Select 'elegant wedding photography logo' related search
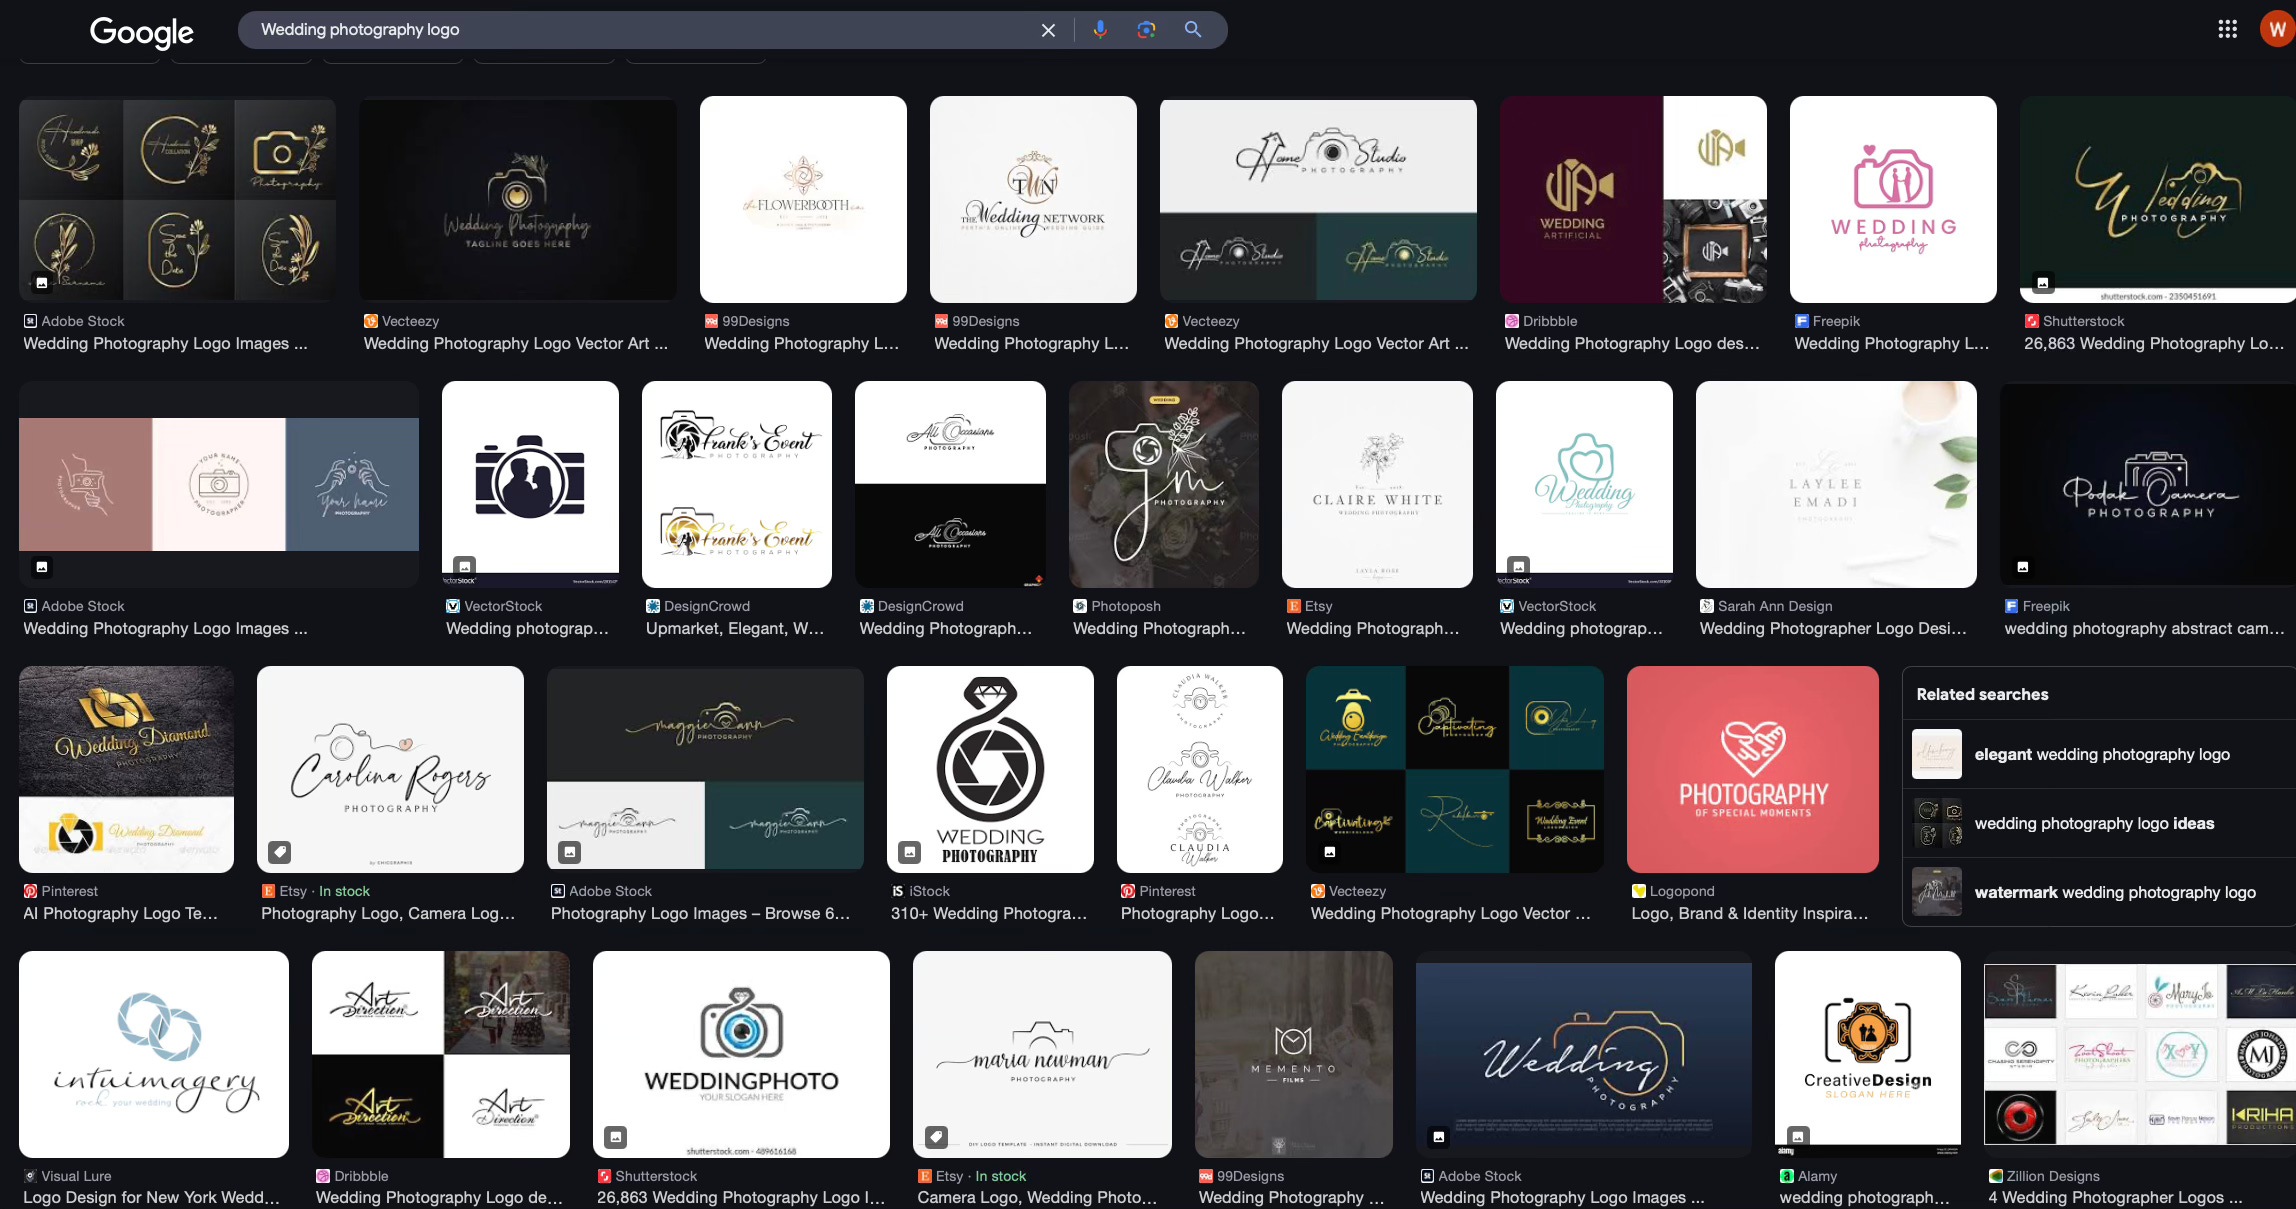The image size is (2296, 1209). 2101,755
